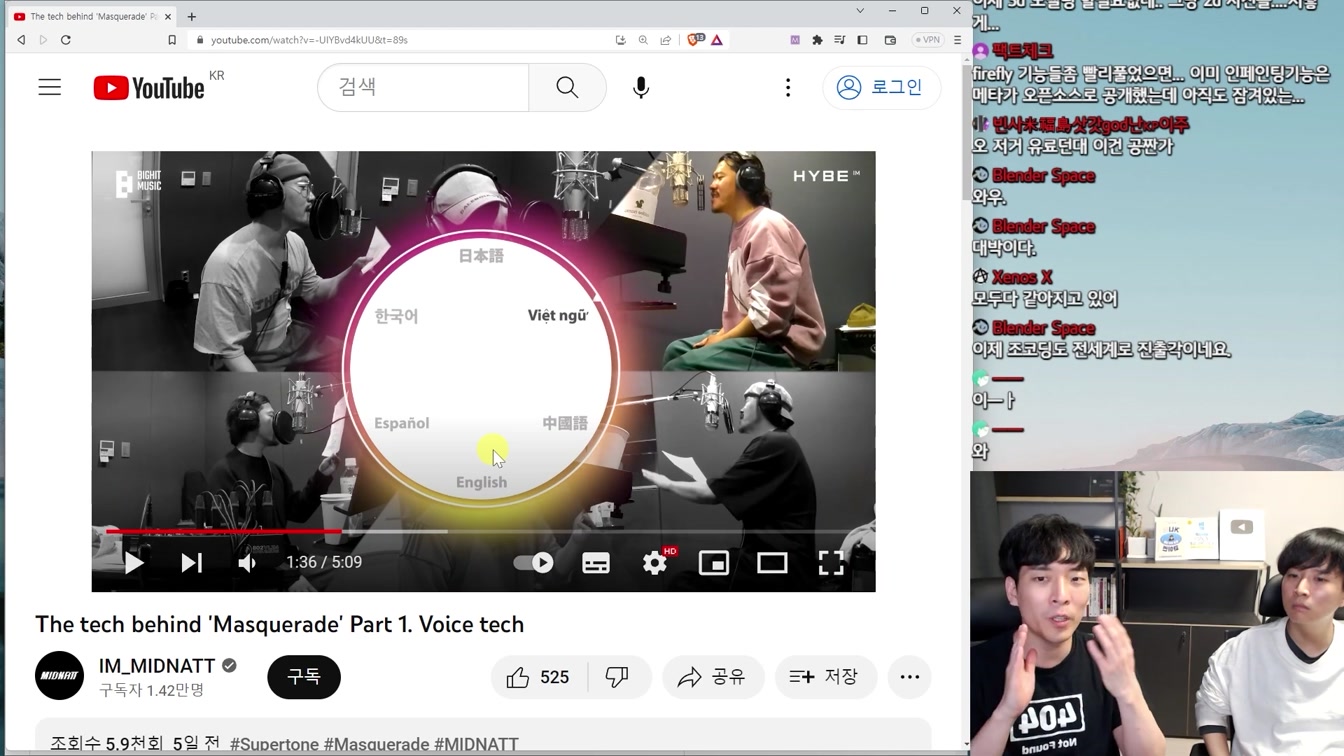Open the IM_MIDNATT channel name link

tap(157, 666)
